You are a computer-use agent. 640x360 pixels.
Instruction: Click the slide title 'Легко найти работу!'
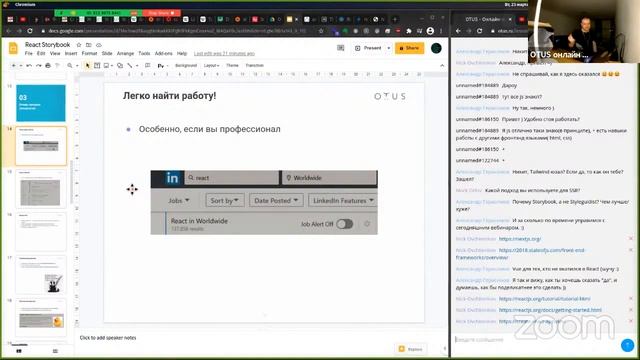[169, 96]
